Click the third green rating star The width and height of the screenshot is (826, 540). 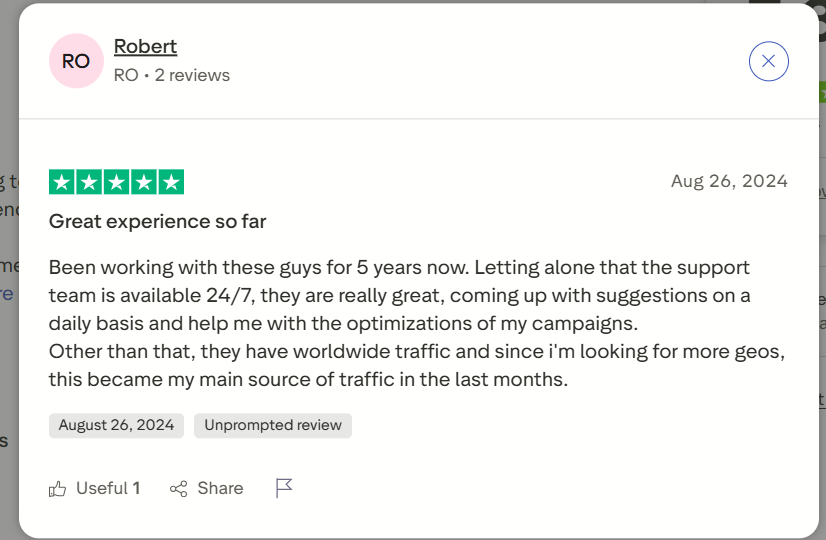pyautogui.click(x=116, y=182)
